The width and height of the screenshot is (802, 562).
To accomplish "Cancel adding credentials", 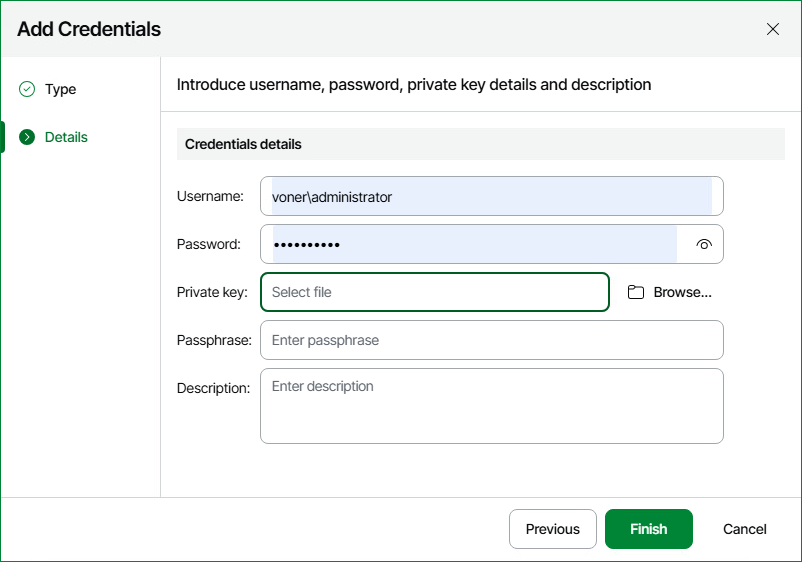I will (x=744, y=529).
